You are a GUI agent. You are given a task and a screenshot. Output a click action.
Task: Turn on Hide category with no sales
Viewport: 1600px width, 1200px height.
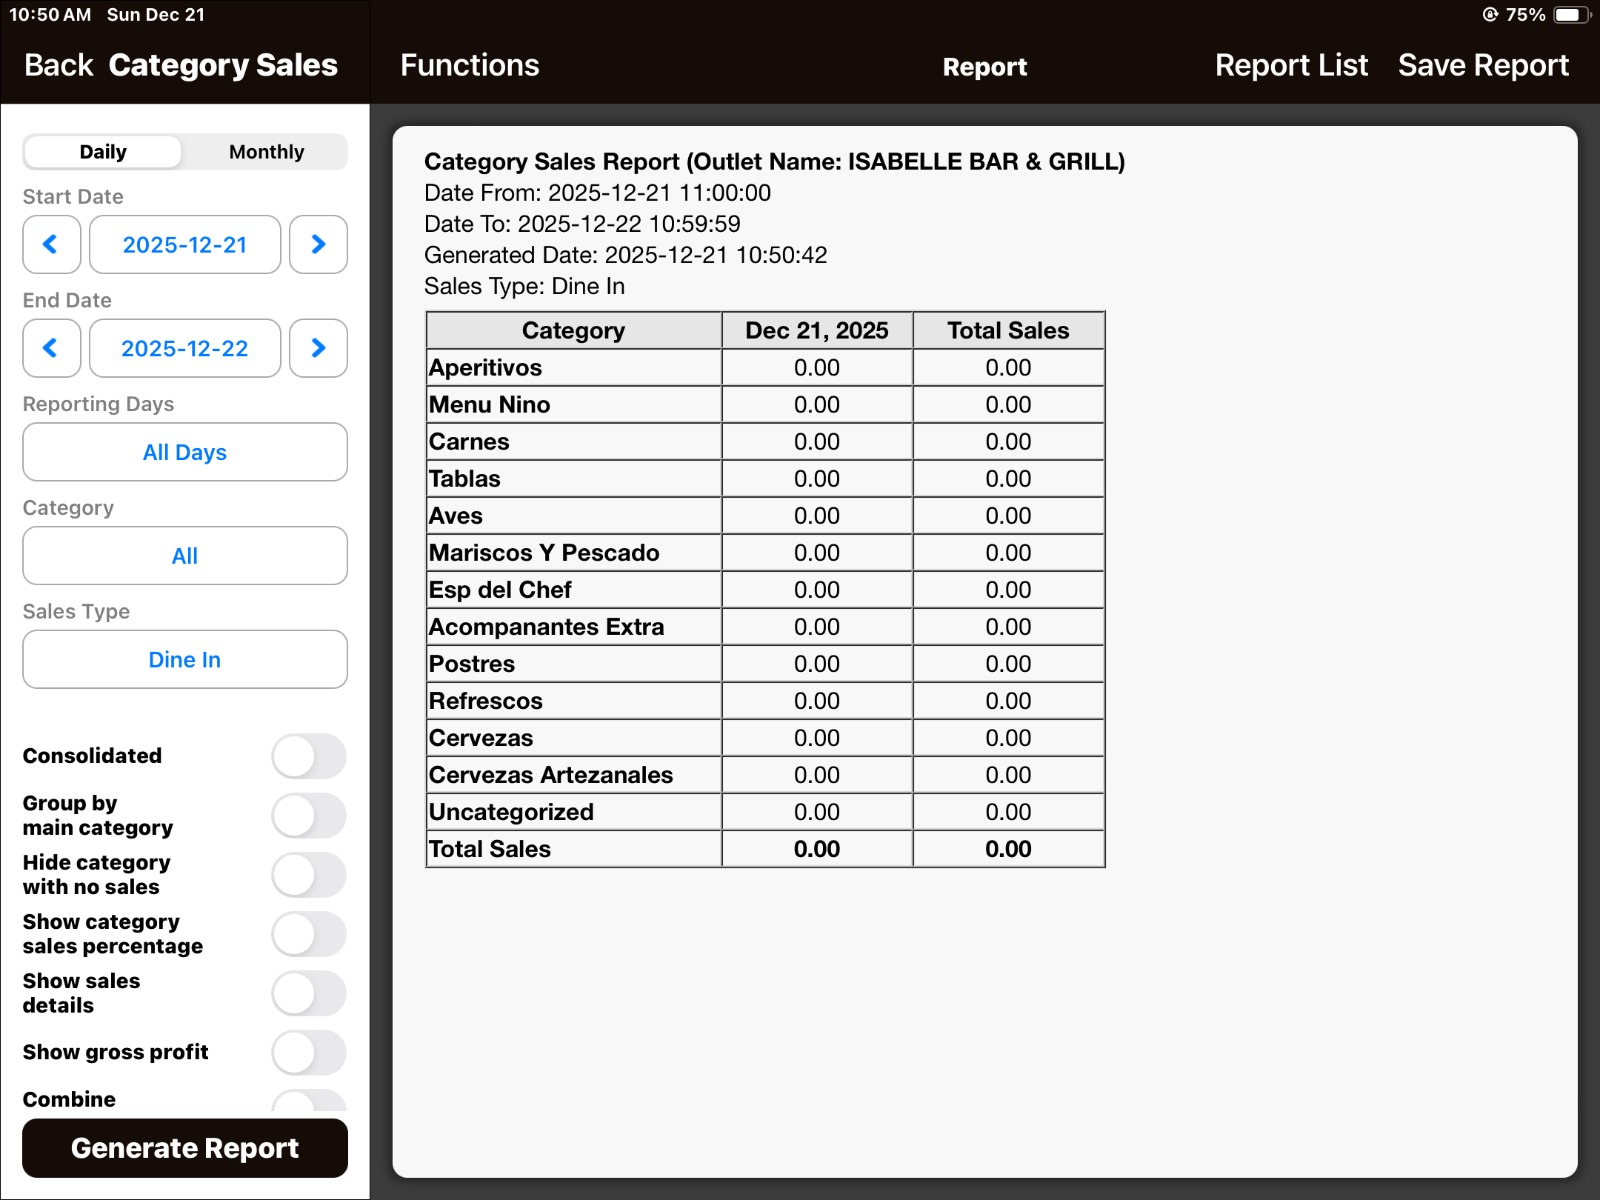309,875
